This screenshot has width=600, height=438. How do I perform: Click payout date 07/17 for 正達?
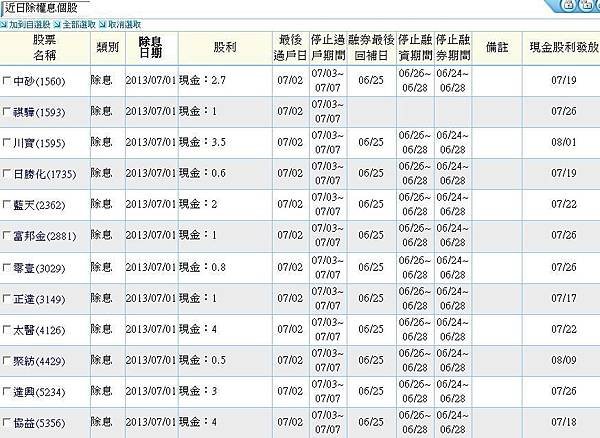(x=564, y=298)
